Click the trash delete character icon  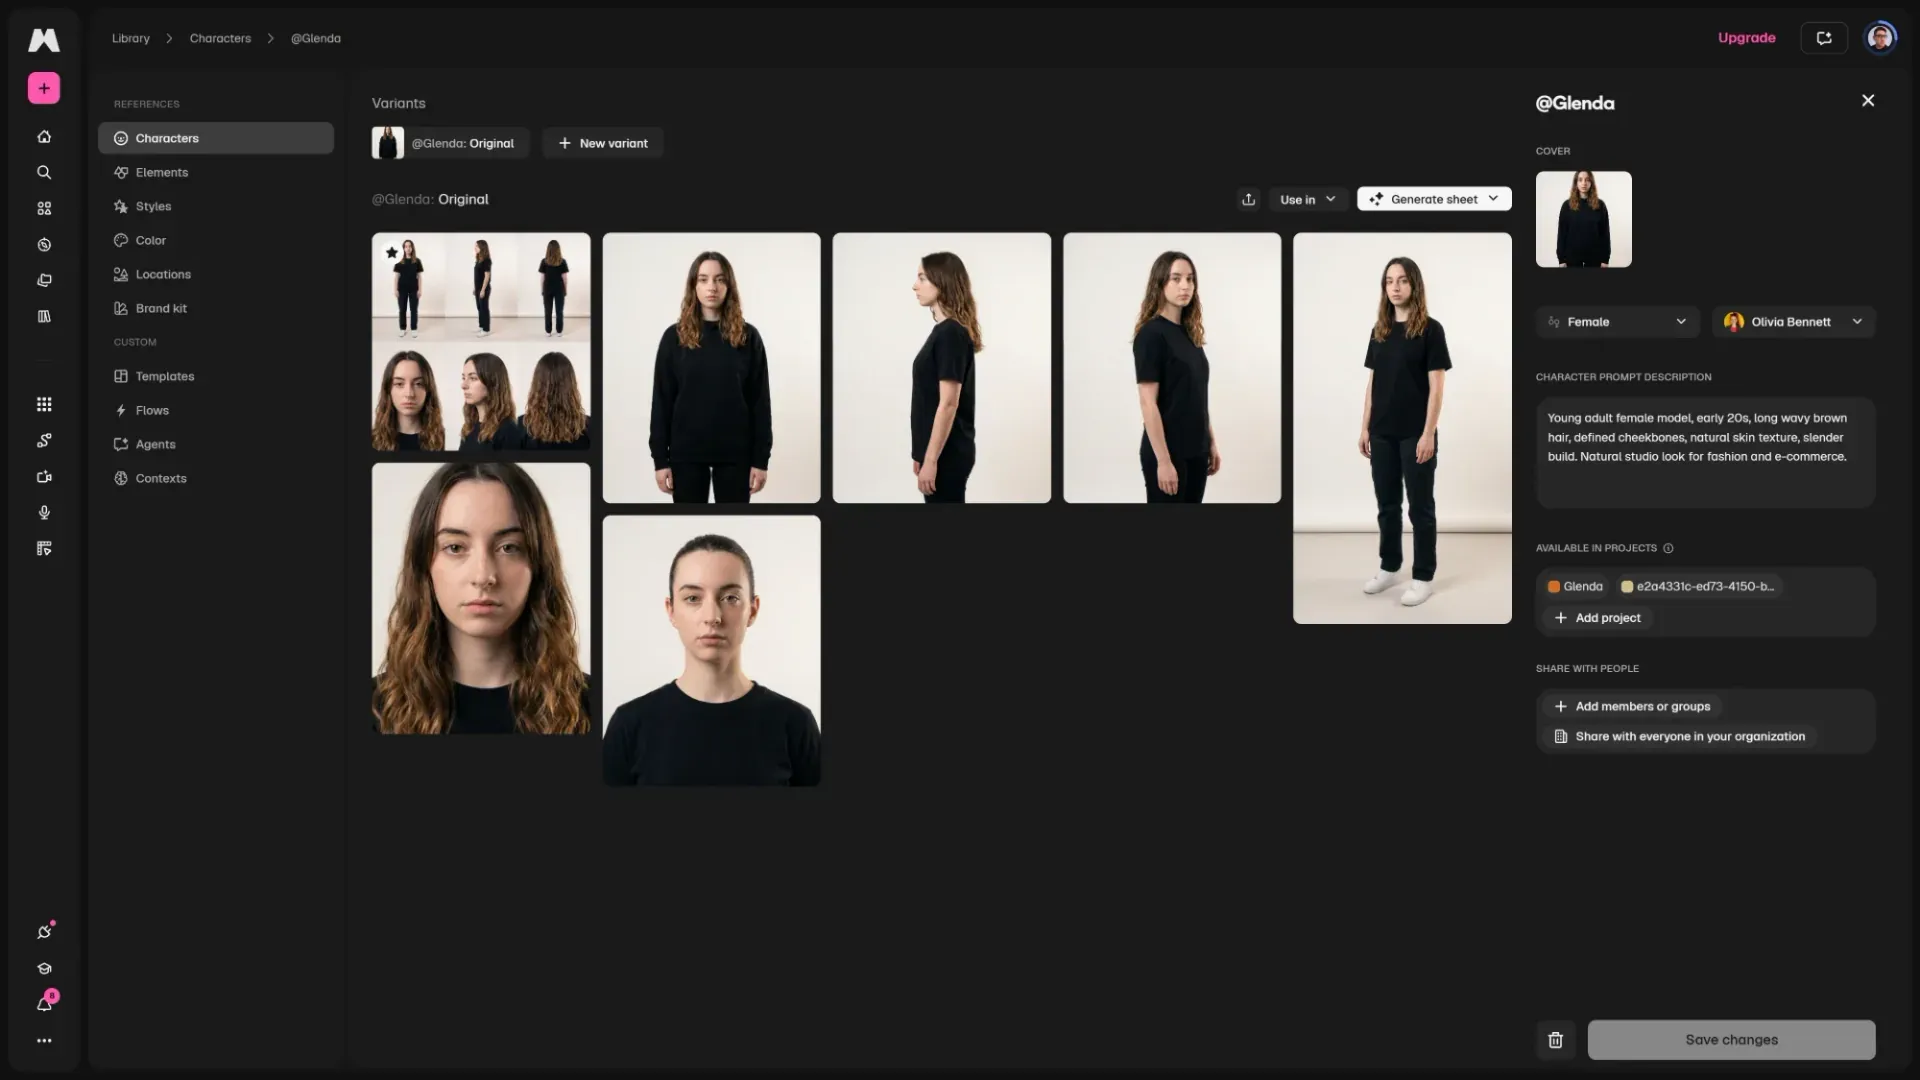click(1556, 1040)
